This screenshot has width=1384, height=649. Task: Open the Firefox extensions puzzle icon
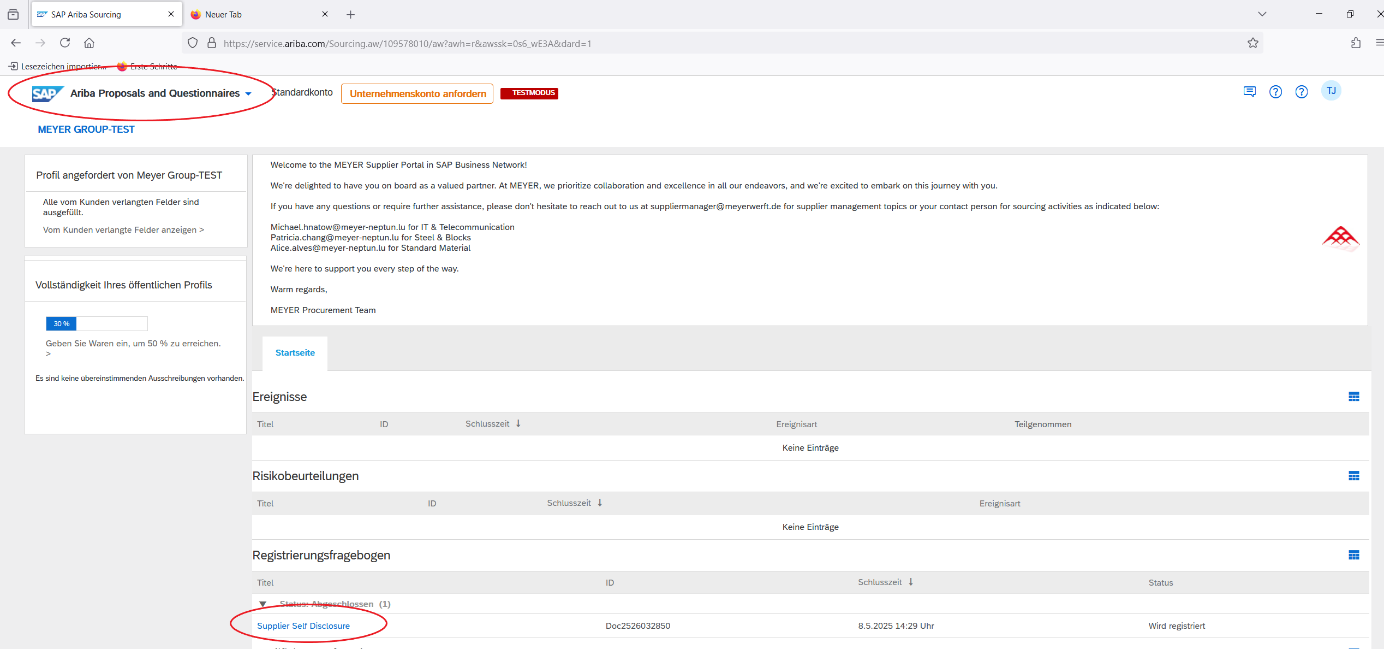coord(1356,43)
